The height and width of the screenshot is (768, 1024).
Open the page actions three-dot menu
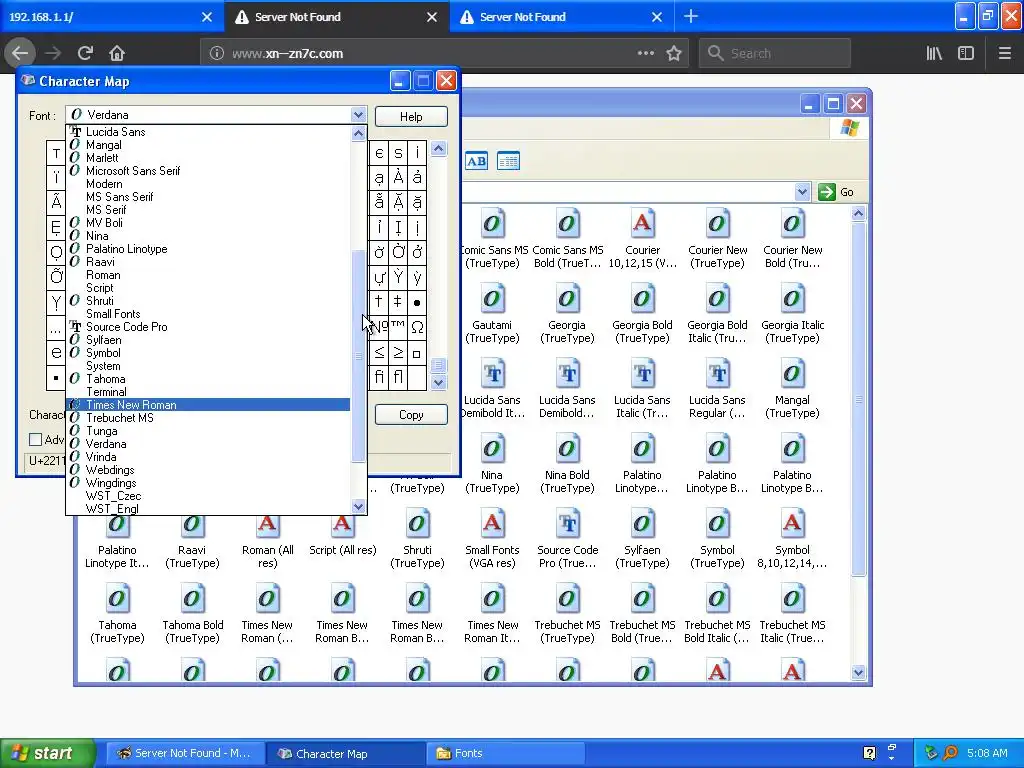click(x=645, y=53)
